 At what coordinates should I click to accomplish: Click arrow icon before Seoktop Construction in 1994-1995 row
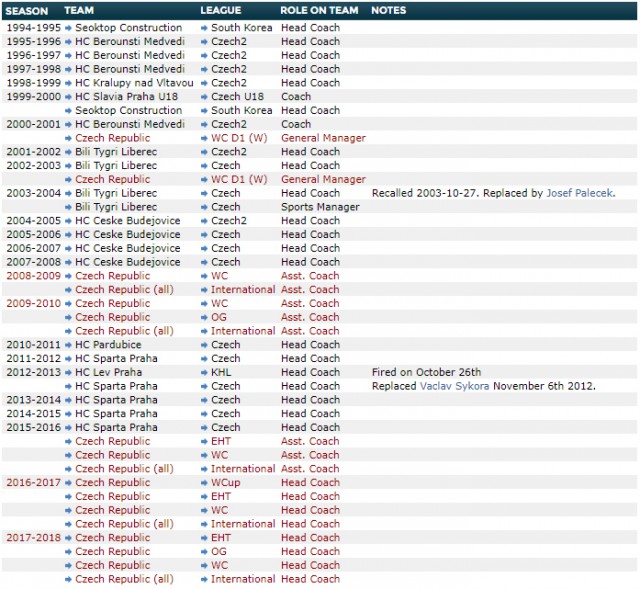point(68,28)
